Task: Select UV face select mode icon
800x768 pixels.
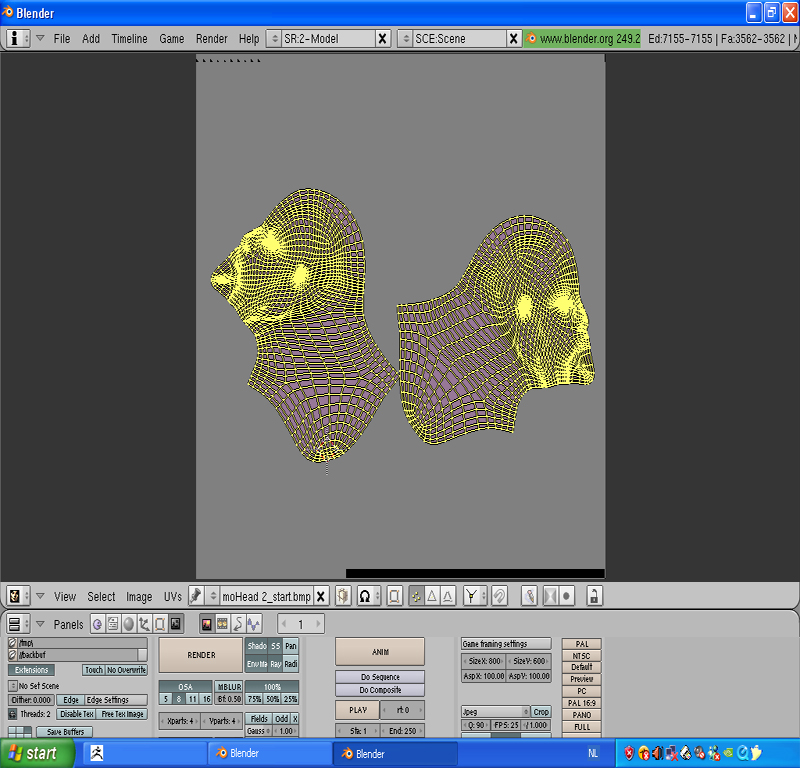Action: [x=448, y=596]
